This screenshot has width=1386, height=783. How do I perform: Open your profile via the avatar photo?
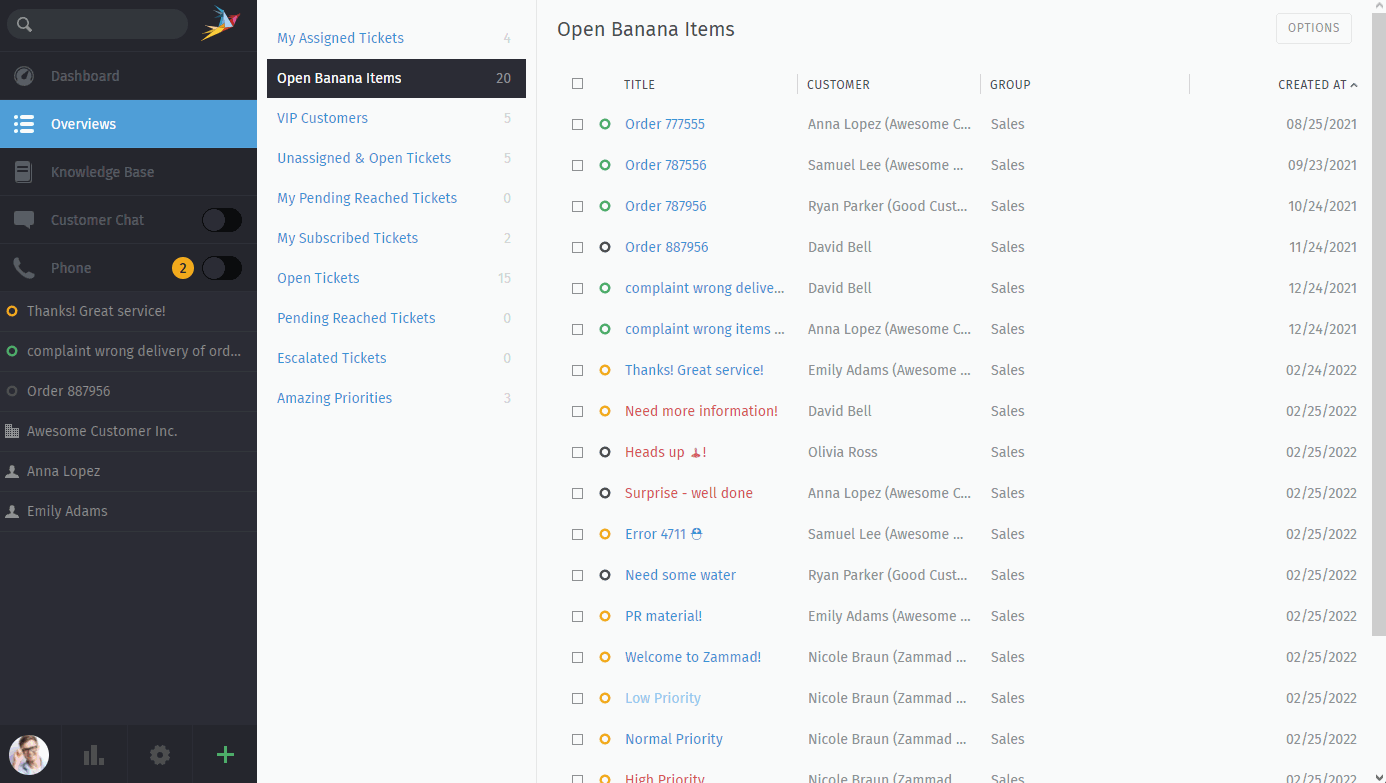[x=28, y=754]
